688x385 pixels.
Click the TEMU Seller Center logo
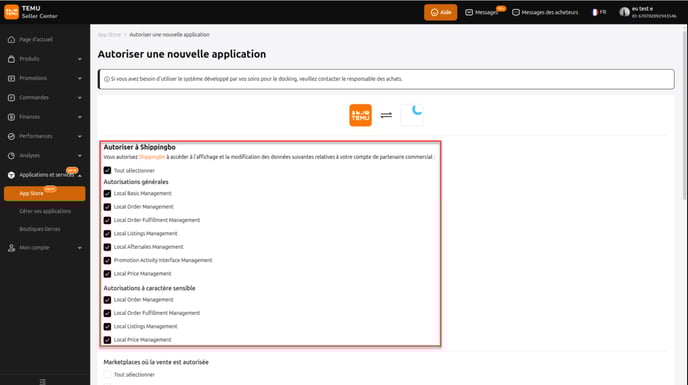tap(11, 12)
